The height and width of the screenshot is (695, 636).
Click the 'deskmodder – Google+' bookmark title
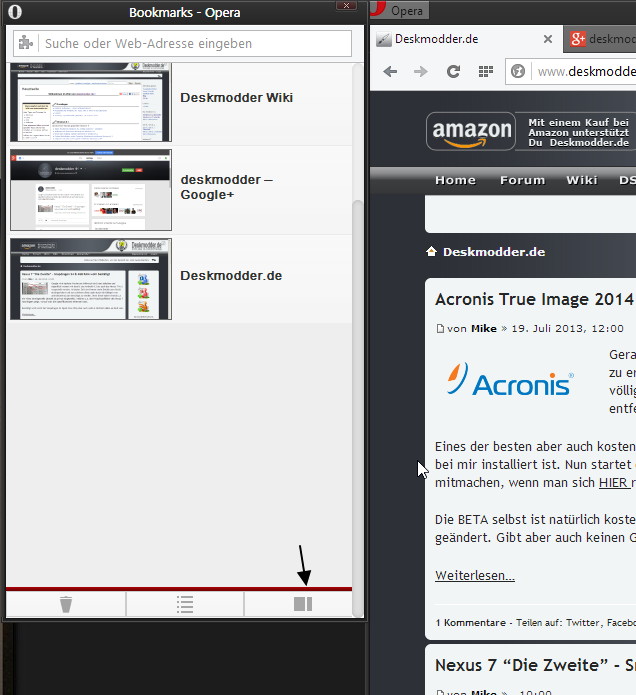pyautogui.click(x=226, y=187)
